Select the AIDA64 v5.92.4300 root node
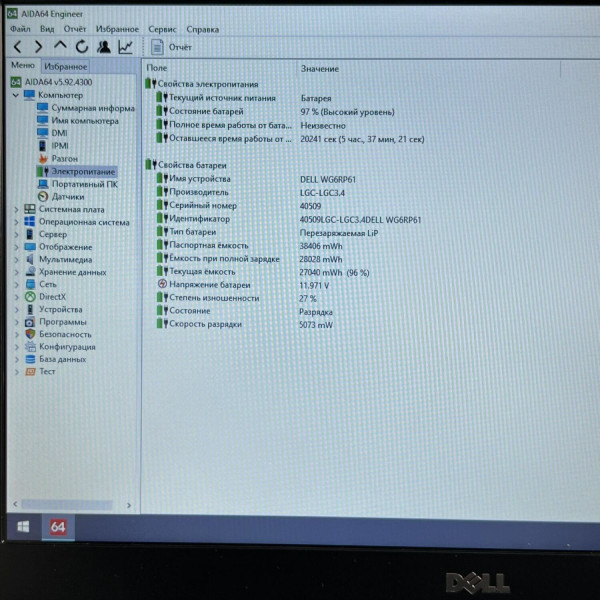The width and height of the screenshot is (600, 600). (51, 82)
